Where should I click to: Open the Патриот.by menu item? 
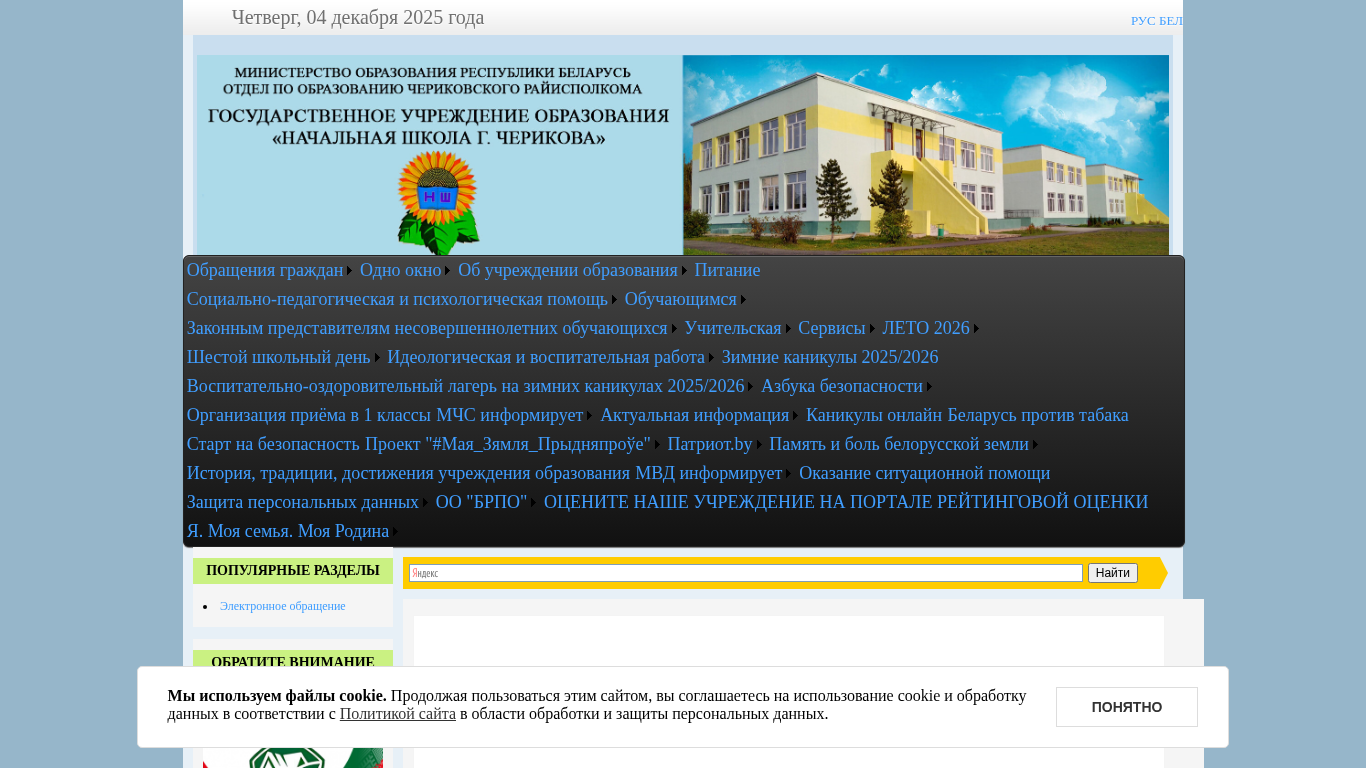[710, 444]
